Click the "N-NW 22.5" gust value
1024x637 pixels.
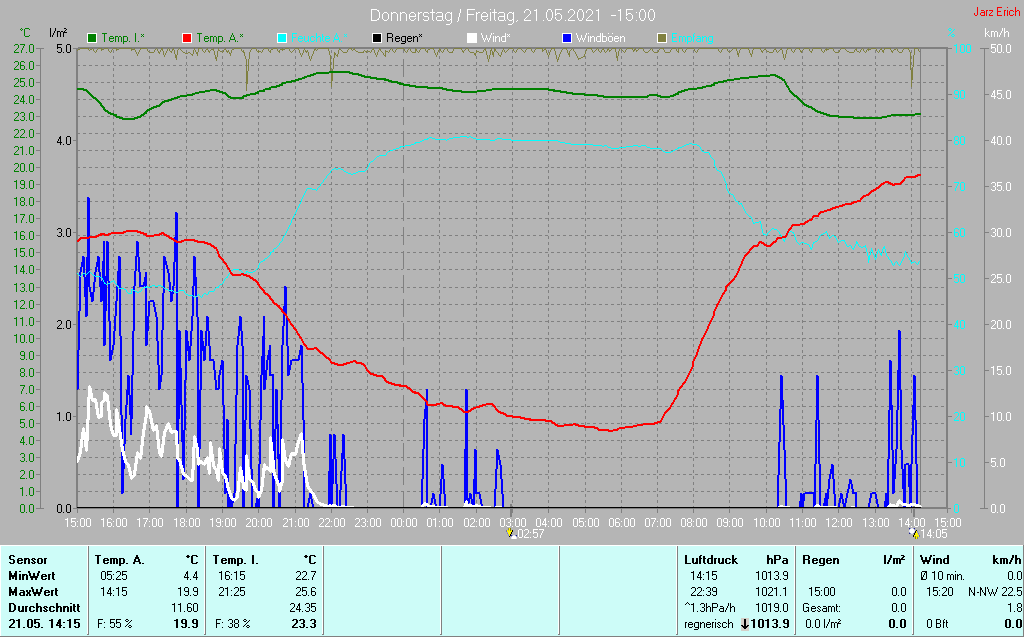click(x=995, y=592)
